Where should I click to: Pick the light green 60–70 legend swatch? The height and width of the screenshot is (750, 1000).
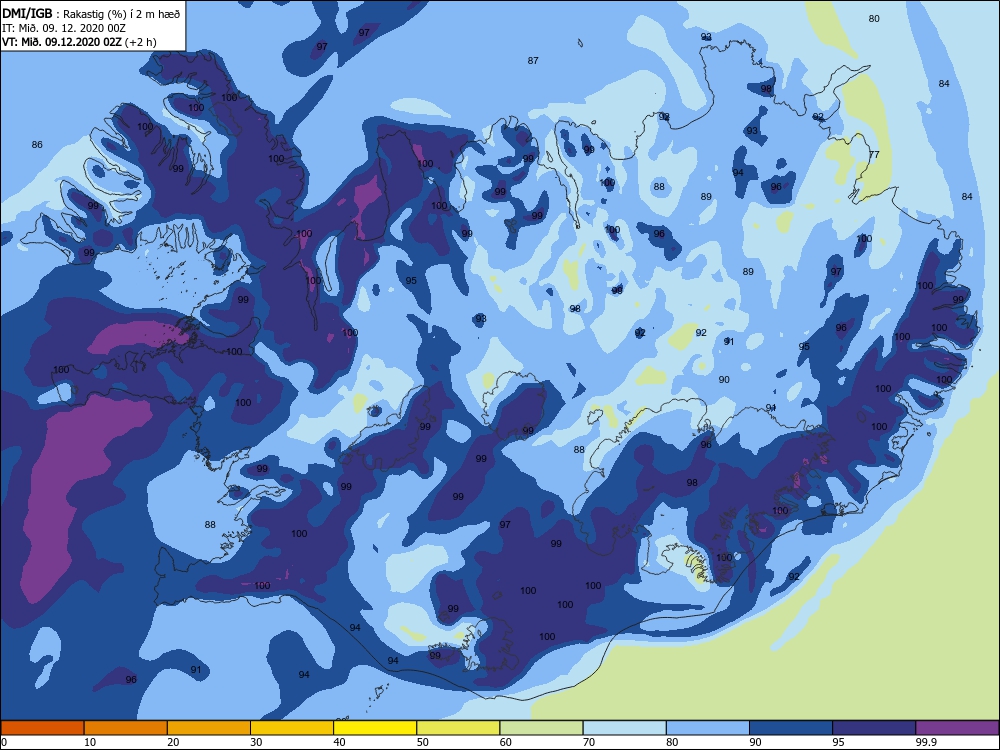coord(541,728)
